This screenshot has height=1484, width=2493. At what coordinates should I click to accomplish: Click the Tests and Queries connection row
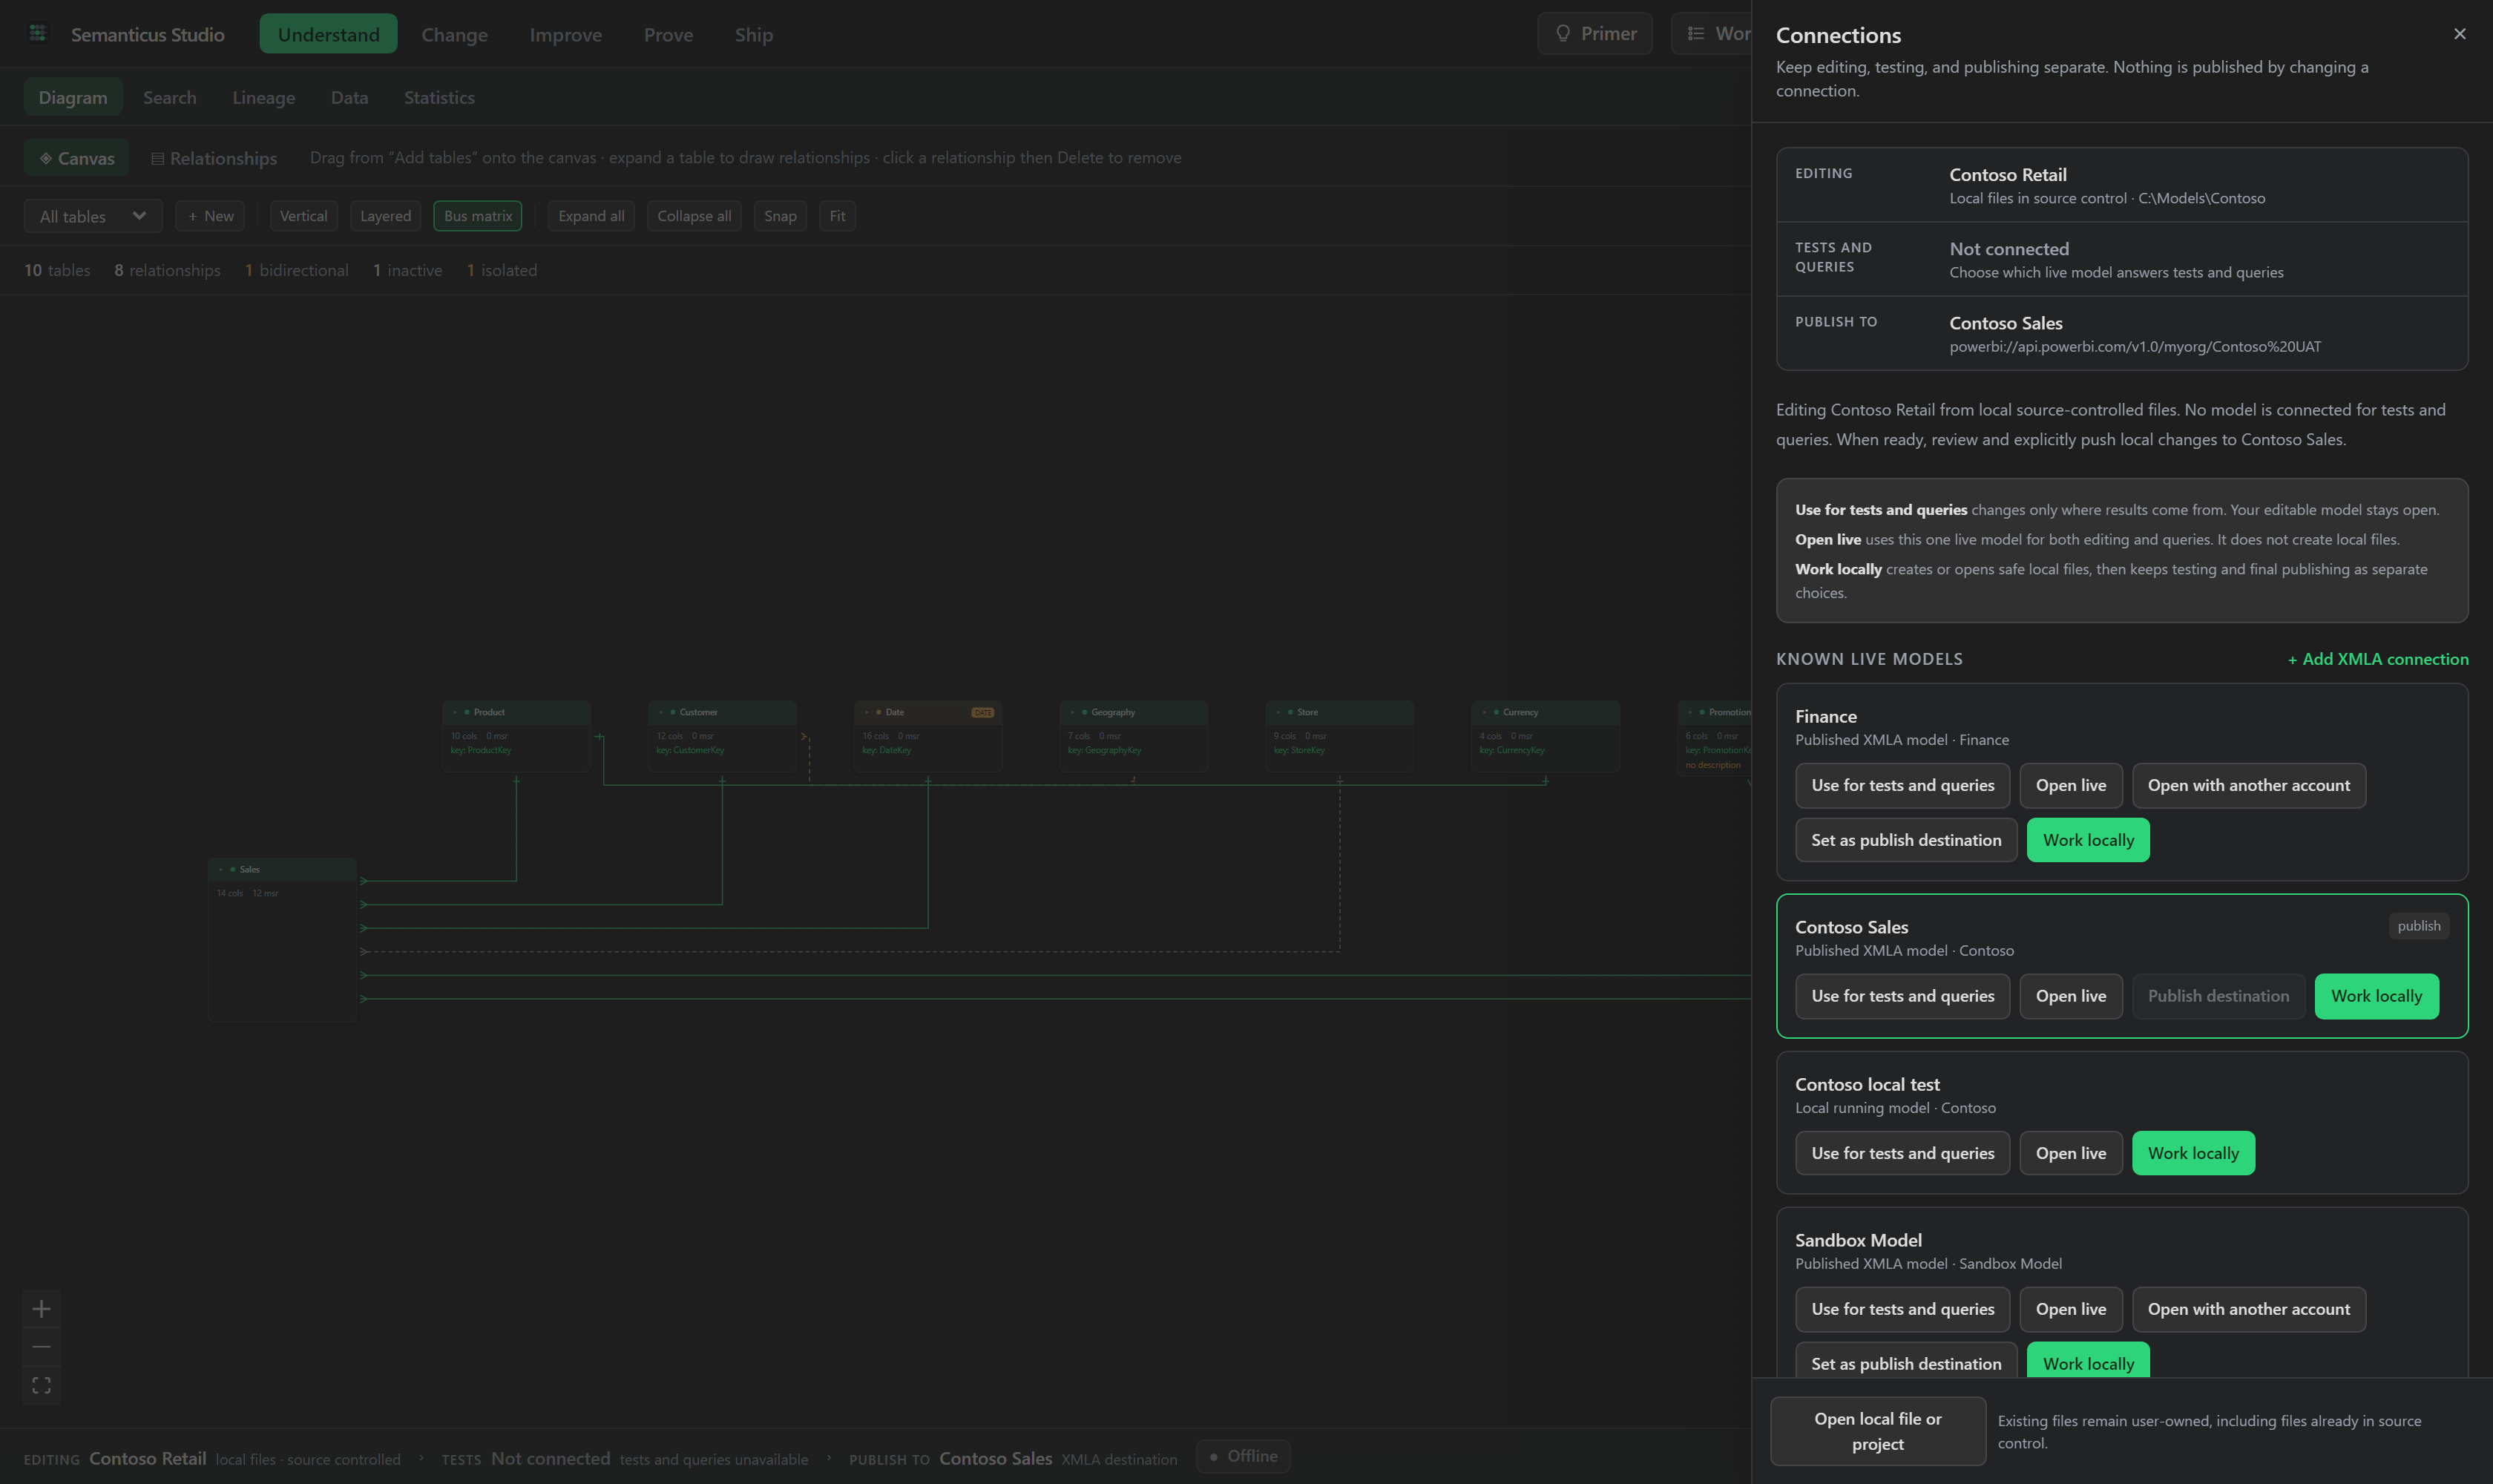tap(2122, 259)
